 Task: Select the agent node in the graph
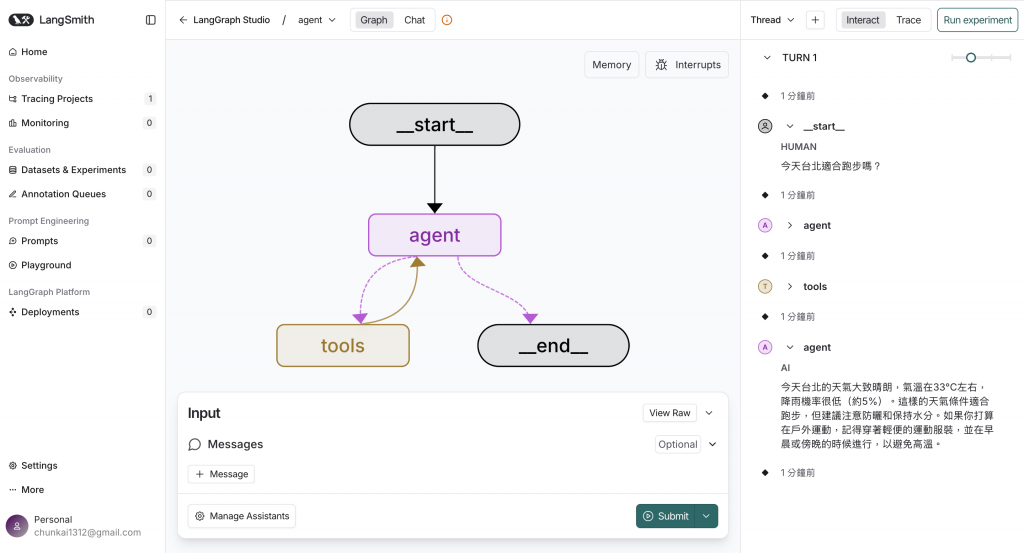tap(434, 235)
